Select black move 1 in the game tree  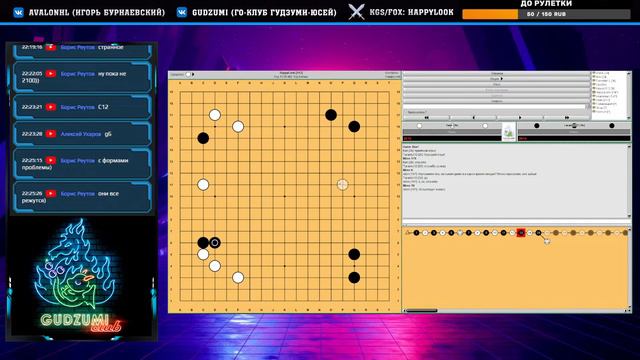[416, 233]
